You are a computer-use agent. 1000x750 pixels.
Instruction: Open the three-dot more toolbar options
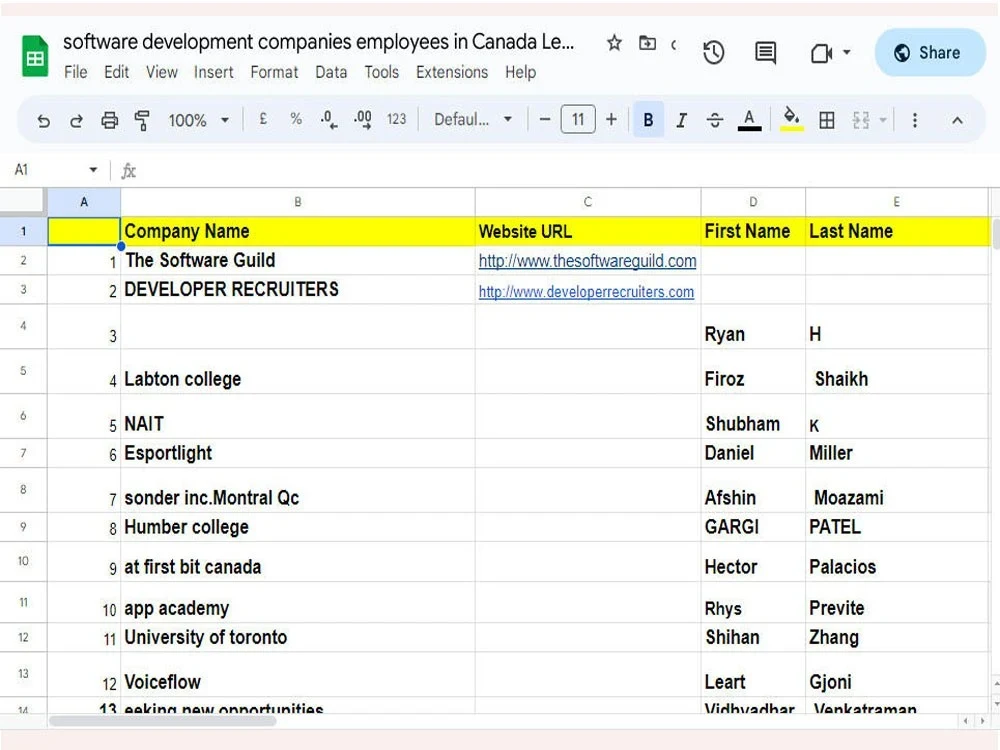point(915,120)
